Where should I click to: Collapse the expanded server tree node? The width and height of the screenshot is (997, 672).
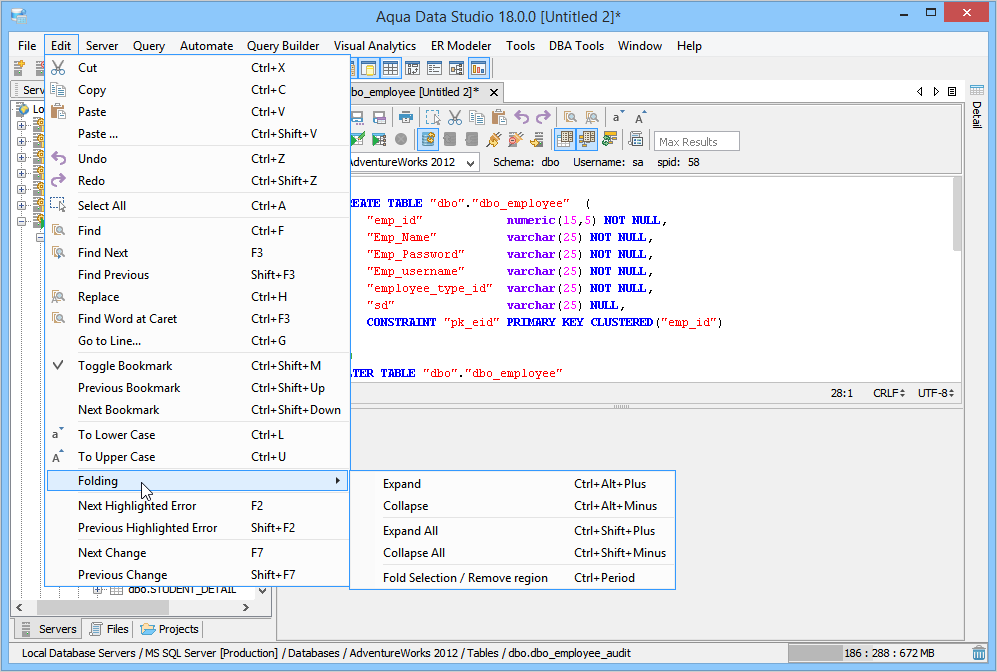pos(22,221)
